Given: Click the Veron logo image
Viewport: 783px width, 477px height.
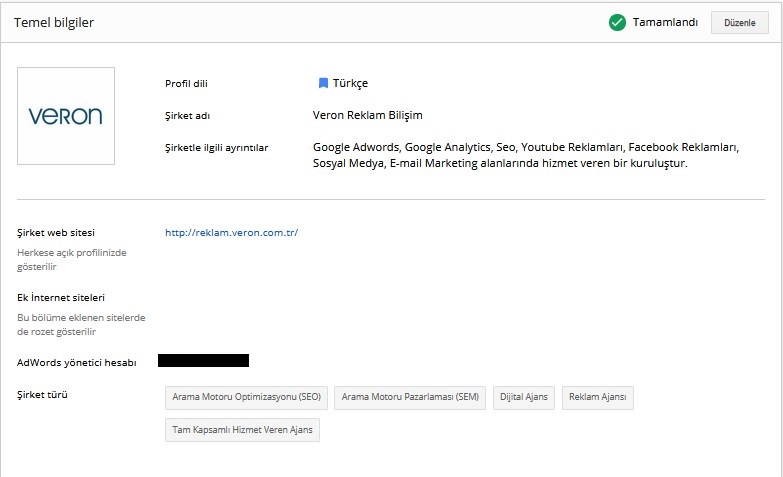Looking at the screenshot, I should (66, 116).
